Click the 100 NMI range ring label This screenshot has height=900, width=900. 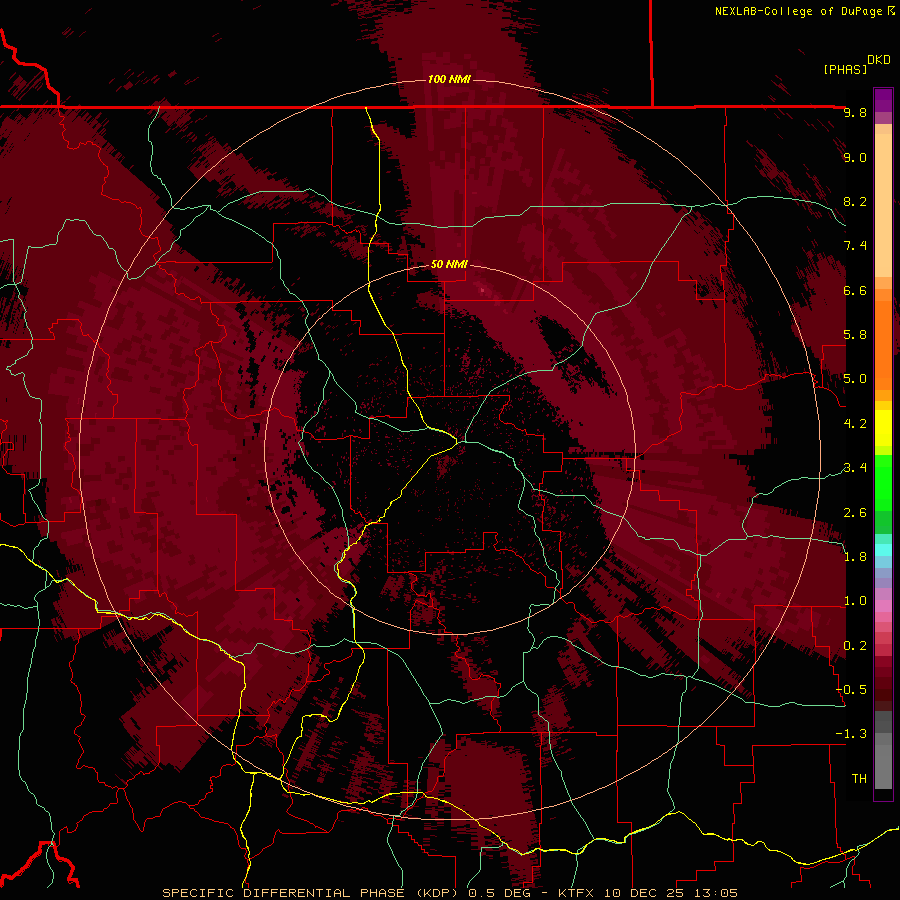coord(449,79)
